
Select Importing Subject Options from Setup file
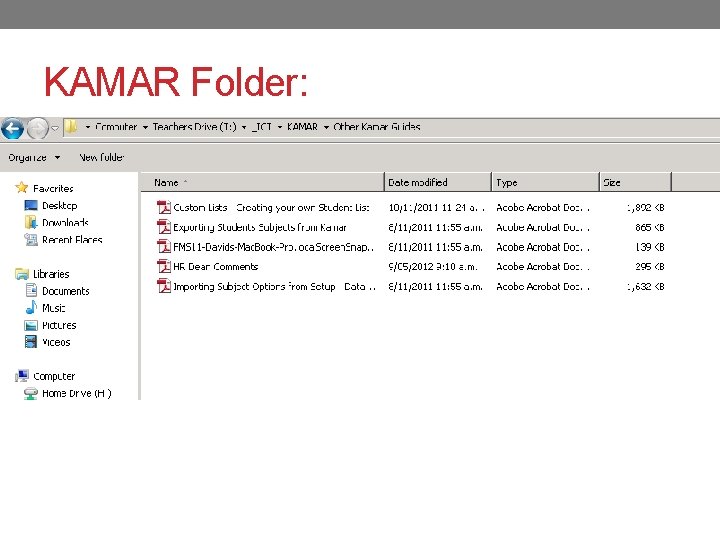click(275, 287)
